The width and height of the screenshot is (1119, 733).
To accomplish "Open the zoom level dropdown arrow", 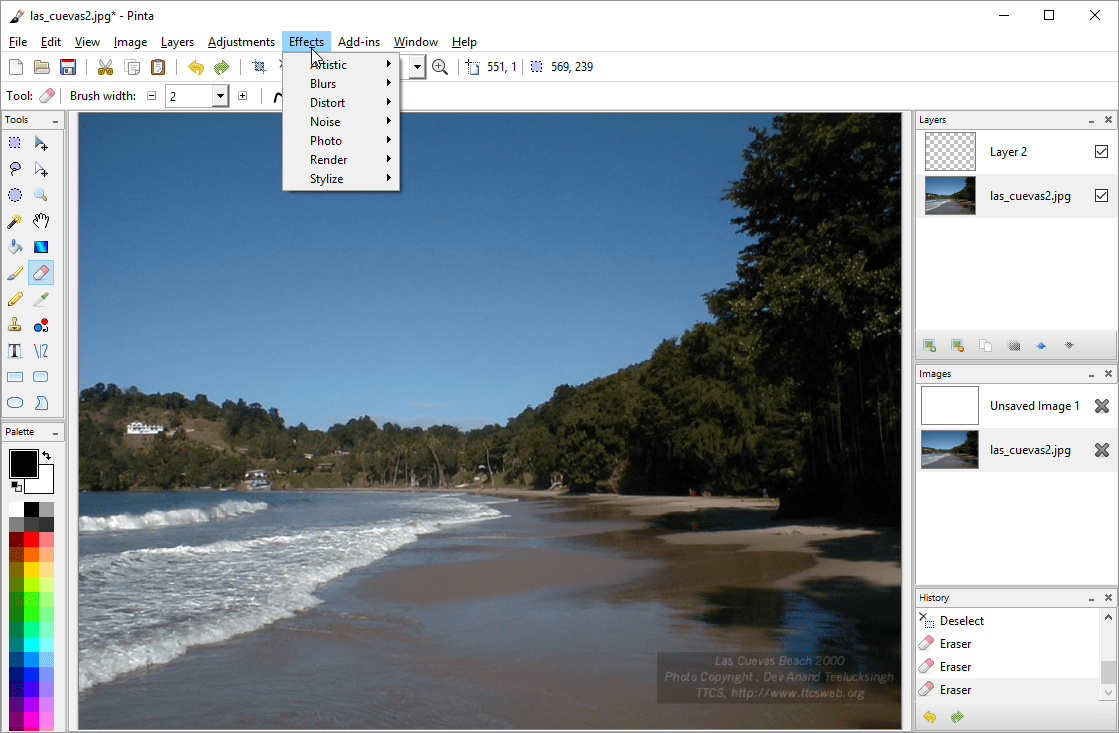I will [x=416, y=67].
